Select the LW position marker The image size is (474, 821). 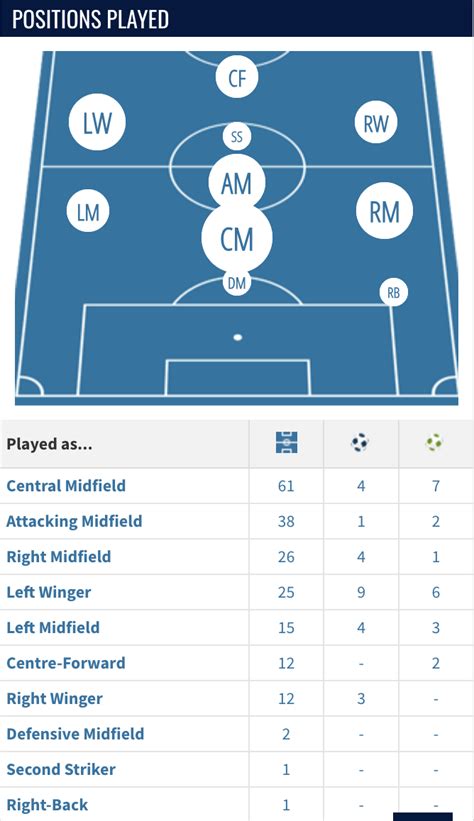tap(97, 123)
